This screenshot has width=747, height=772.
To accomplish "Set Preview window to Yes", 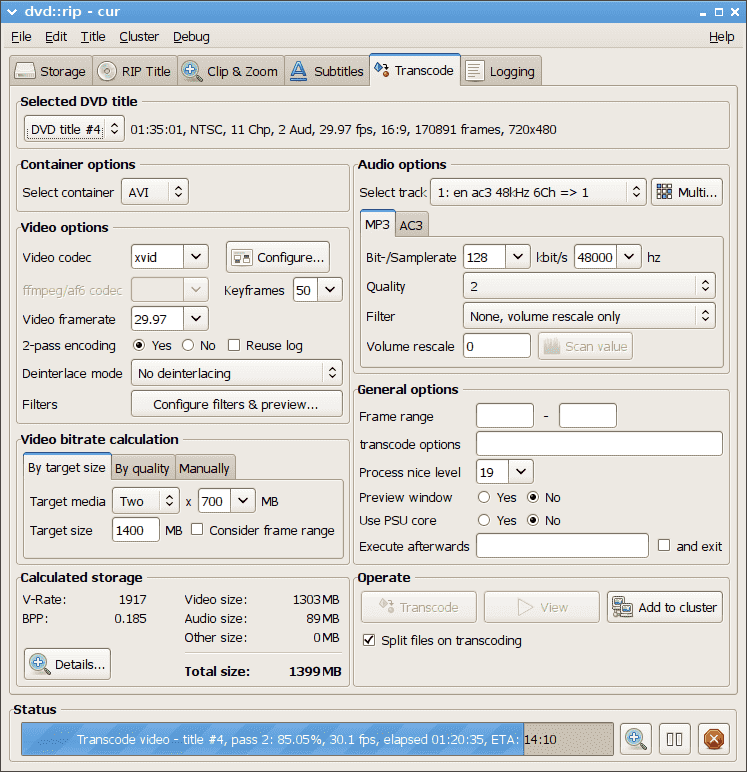I will [x=484, y=497].
